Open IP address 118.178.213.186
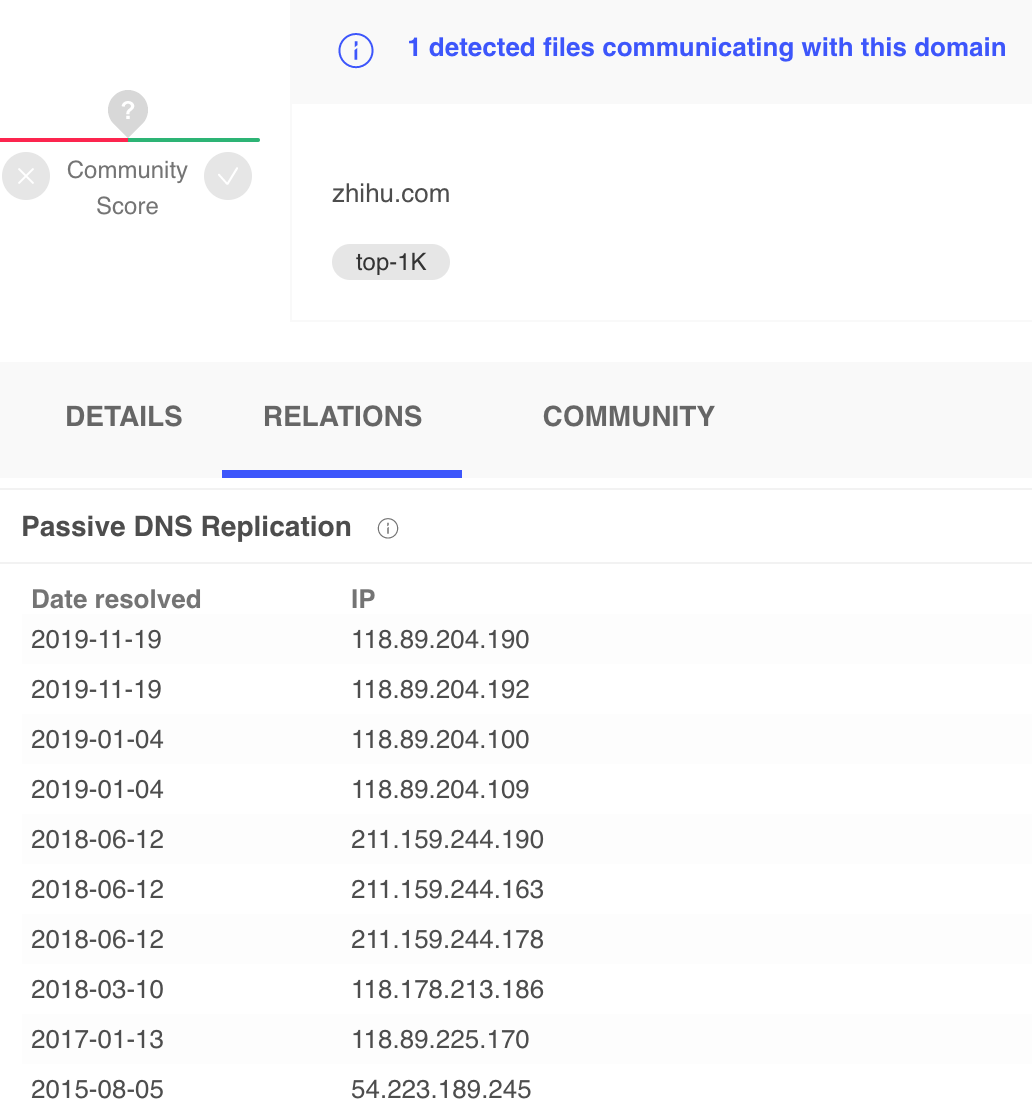This screenshot has height=1116, width=1032. point(447,990)
